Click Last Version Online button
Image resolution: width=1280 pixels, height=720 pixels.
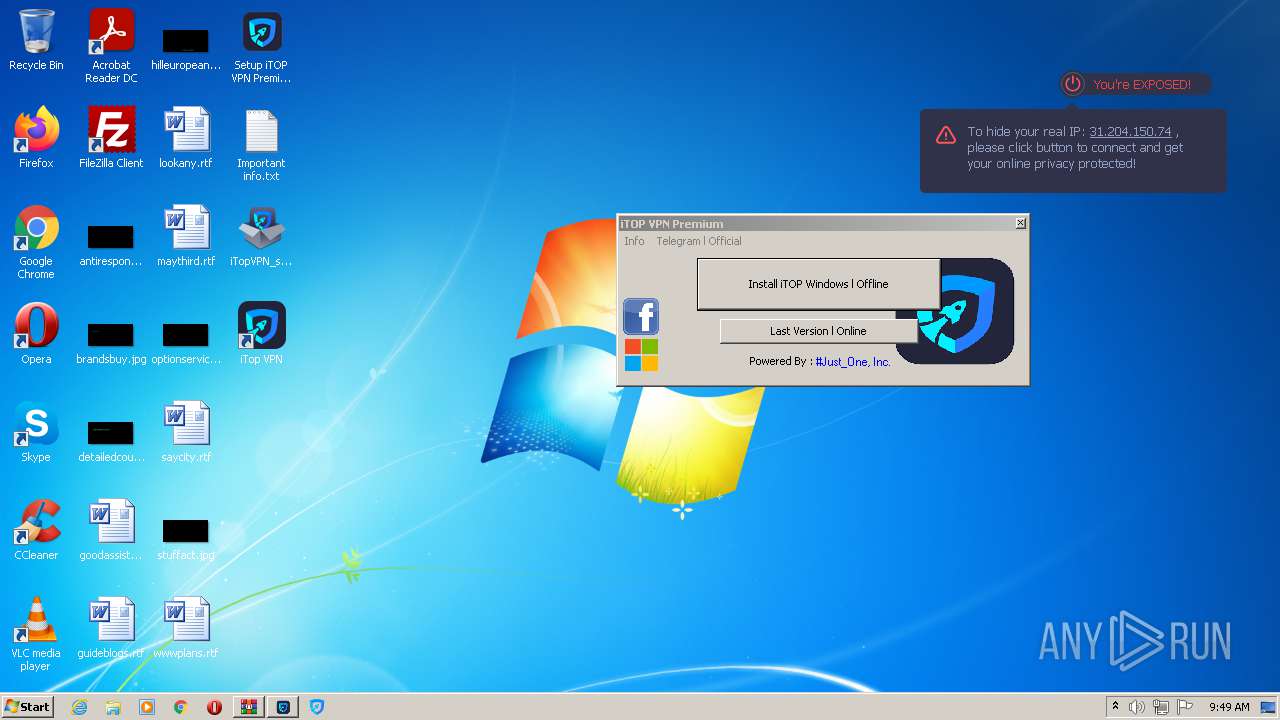coord(818,331)
